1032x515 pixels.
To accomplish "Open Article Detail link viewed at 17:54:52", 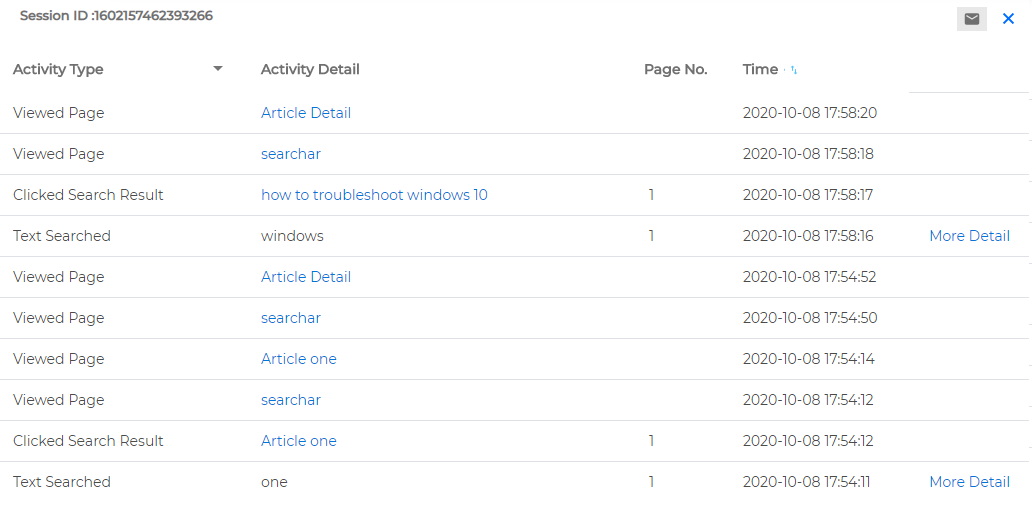I will (306, 277).
